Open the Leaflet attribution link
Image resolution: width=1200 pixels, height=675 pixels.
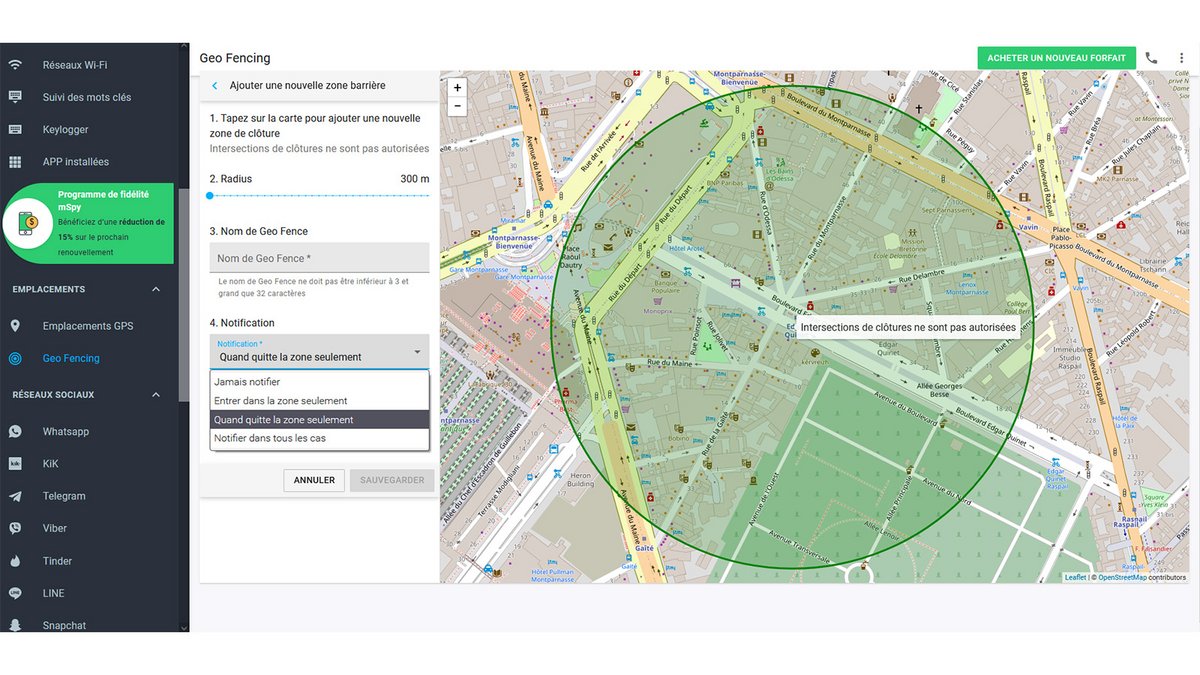tap(1075, 577)
